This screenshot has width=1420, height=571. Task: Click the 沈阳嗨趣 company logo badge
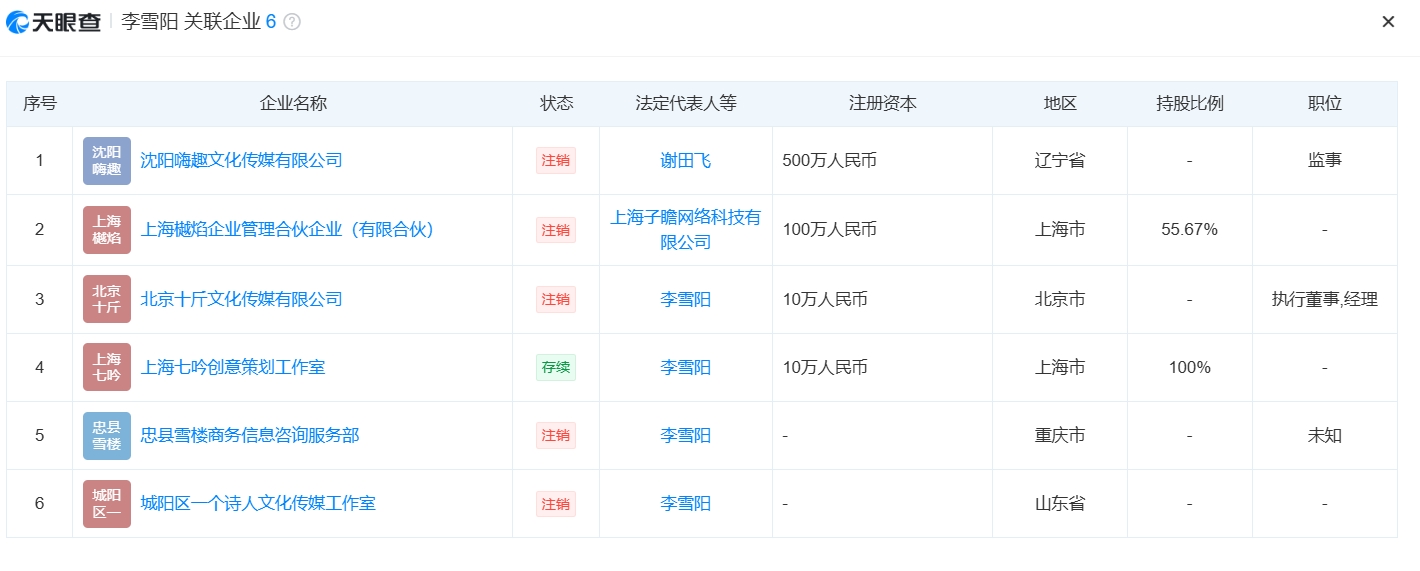pos(107,161)
